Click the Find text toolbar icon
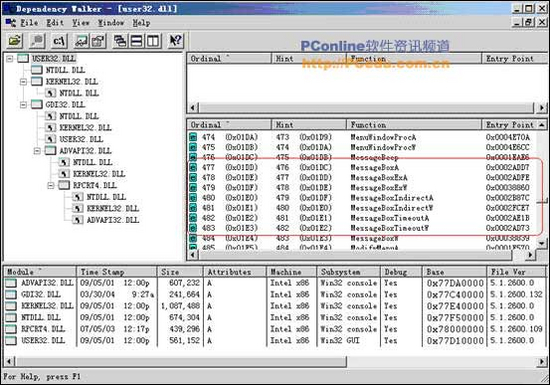550x385 pixels. 37,41
